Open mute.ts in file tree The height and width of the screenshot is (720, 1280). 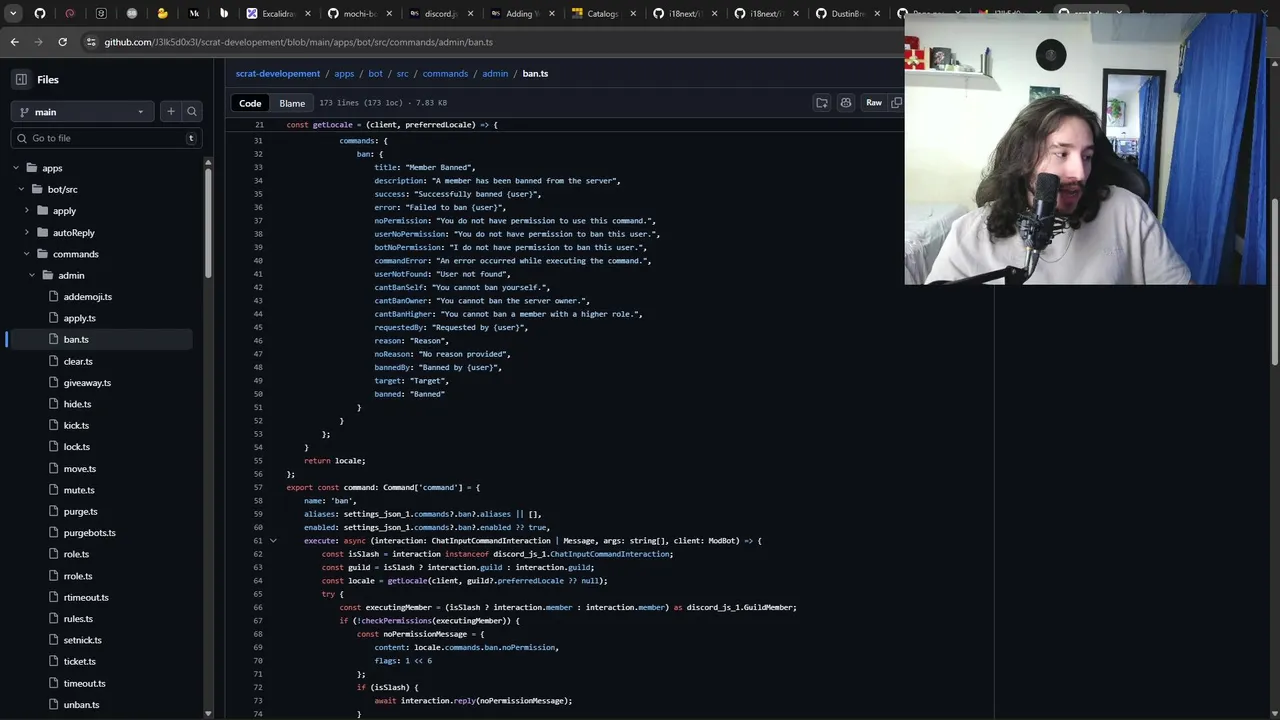click(x=79, y=490)
